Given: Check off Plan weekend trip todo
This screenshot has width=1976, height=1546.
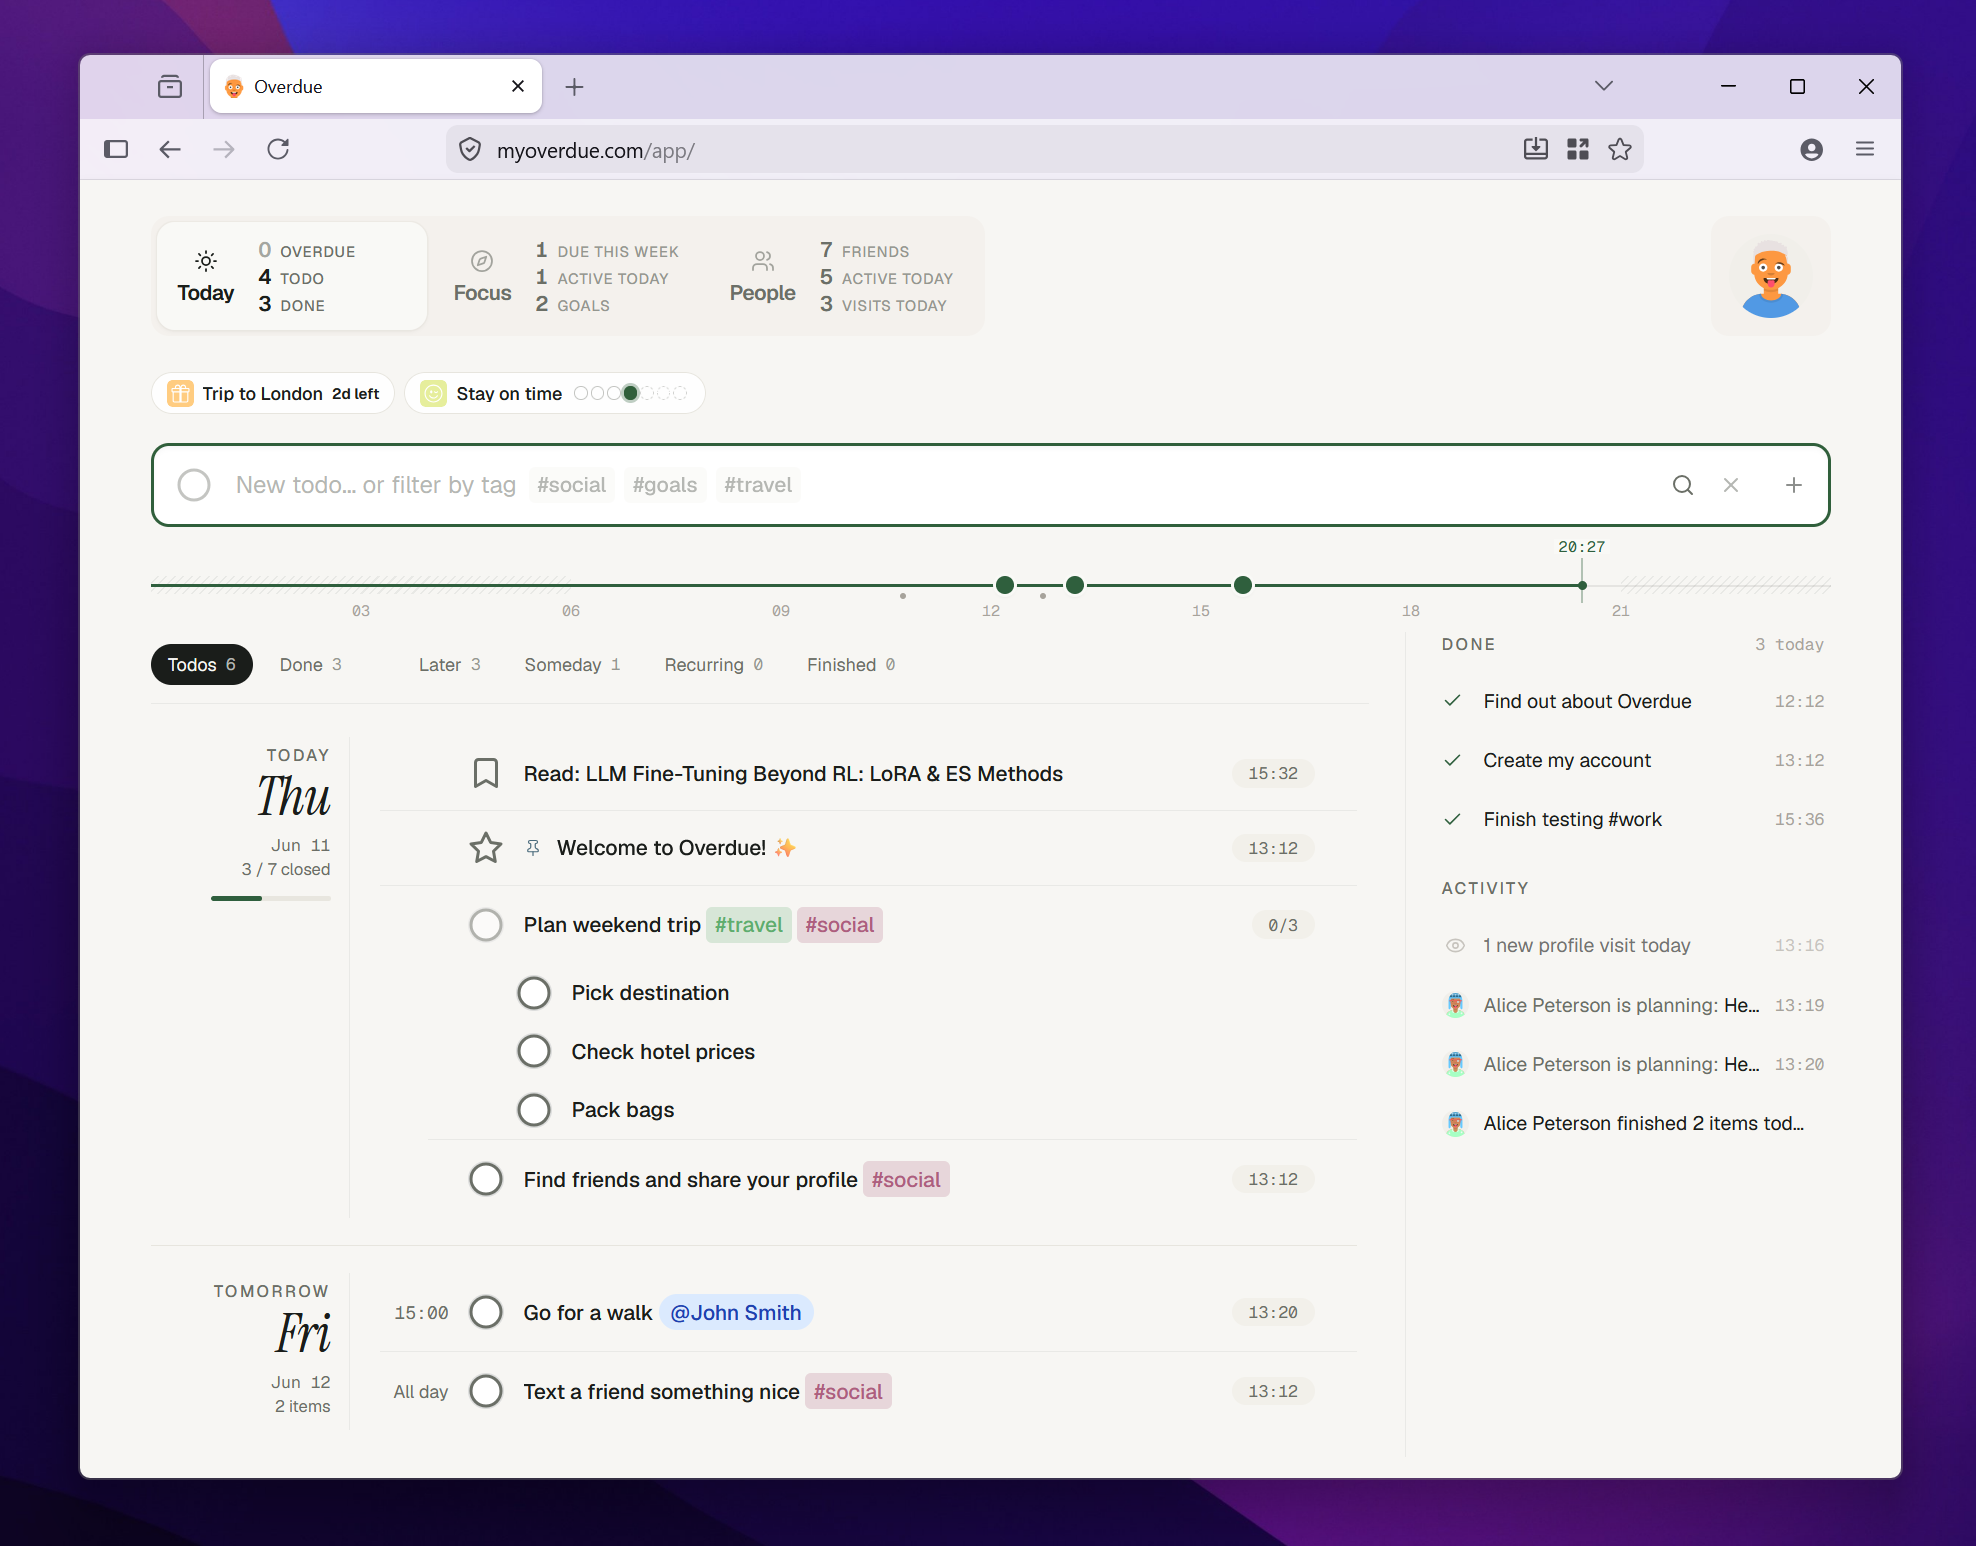Looking at the screenshot, I should [x=486, y=925].
